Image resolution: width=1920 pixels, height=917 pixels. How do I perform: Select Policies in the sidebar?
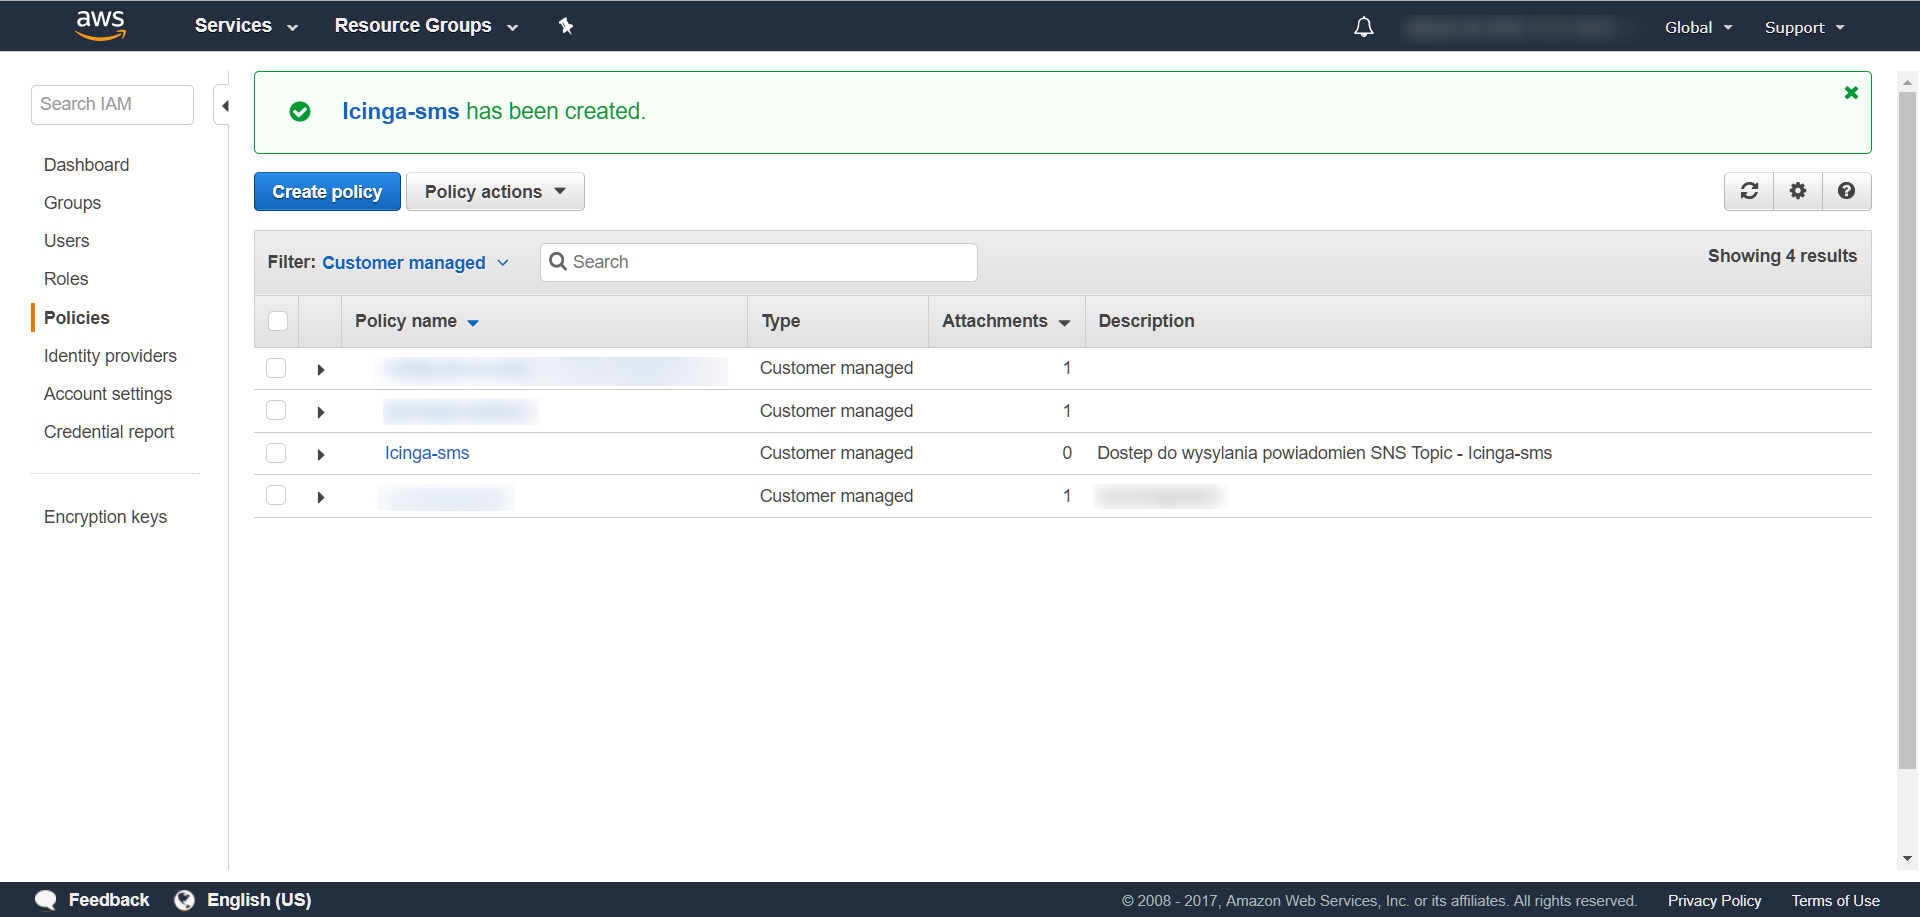point(77,318)
